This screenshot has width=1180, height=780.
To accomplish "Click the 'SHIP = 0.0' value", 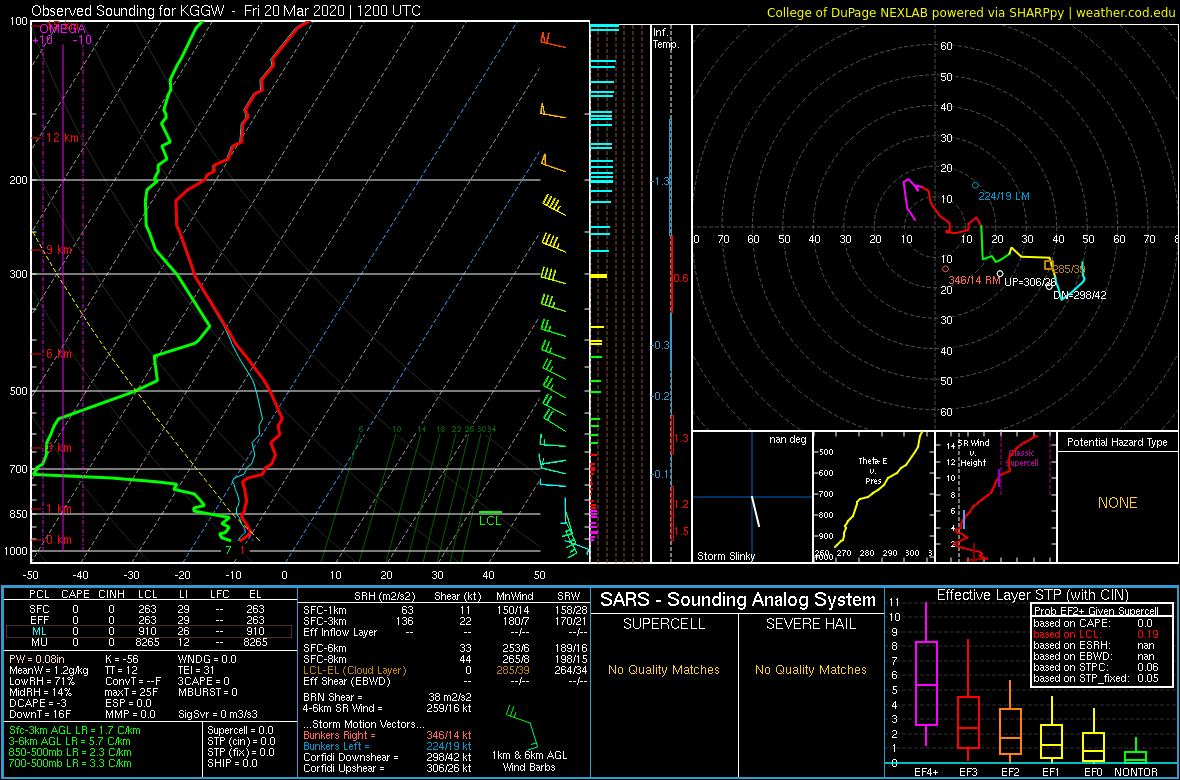I will click(x=231, y=763).
